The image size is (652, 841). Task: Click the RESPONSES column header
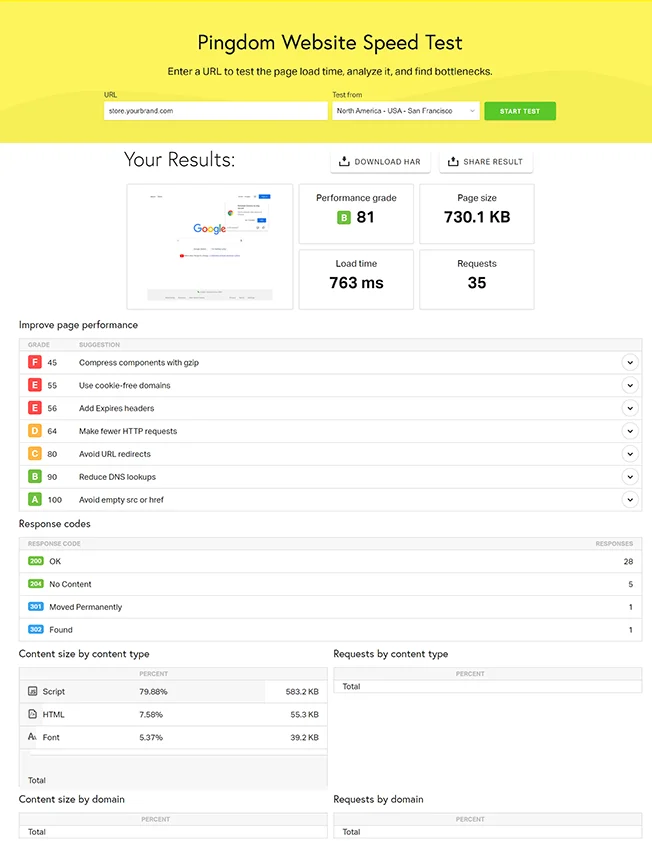[x=614, y=544]
